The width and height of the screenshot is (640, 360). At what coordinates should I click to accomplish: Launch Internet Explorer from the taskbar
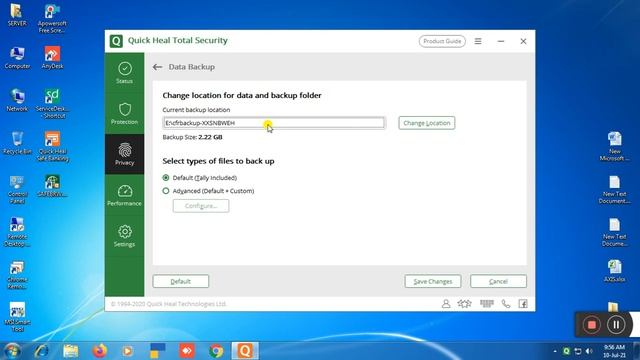(x=41, y=351)
